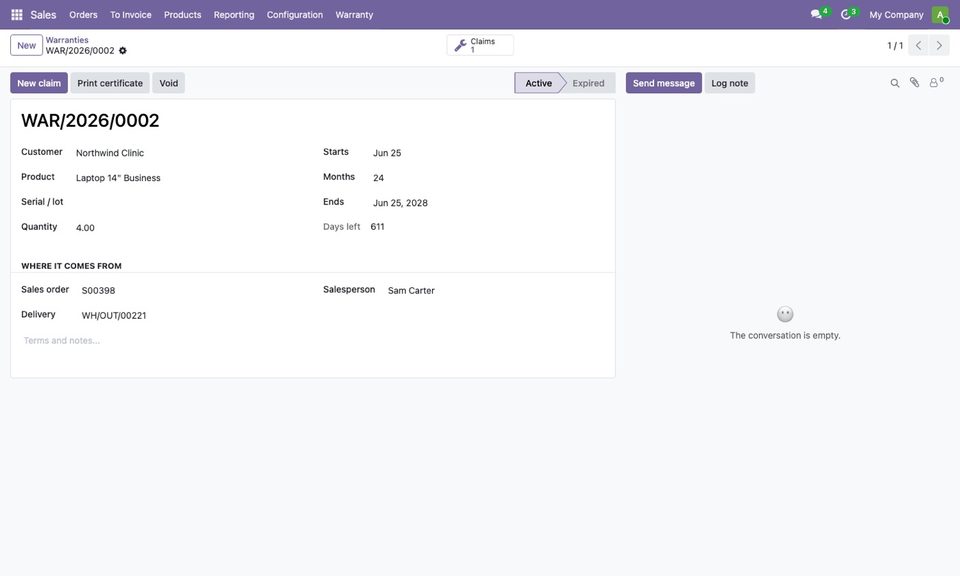Click the New claim button

coord(39,83)
